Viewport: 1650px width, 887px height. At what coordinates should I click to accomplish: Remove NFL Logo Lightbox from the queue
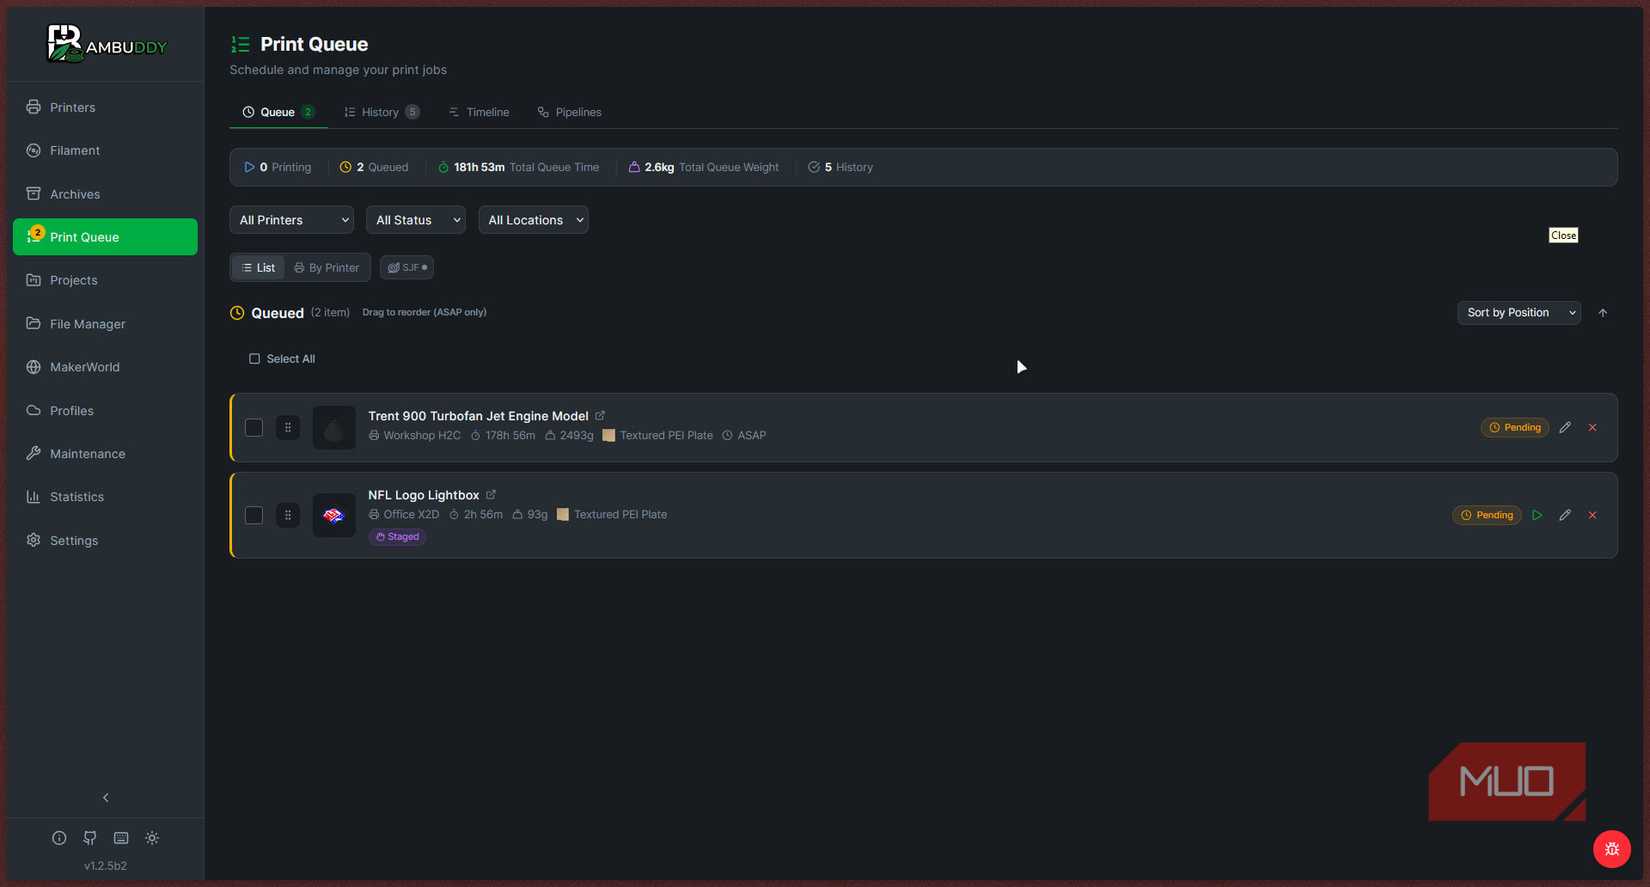[1592, 515]
